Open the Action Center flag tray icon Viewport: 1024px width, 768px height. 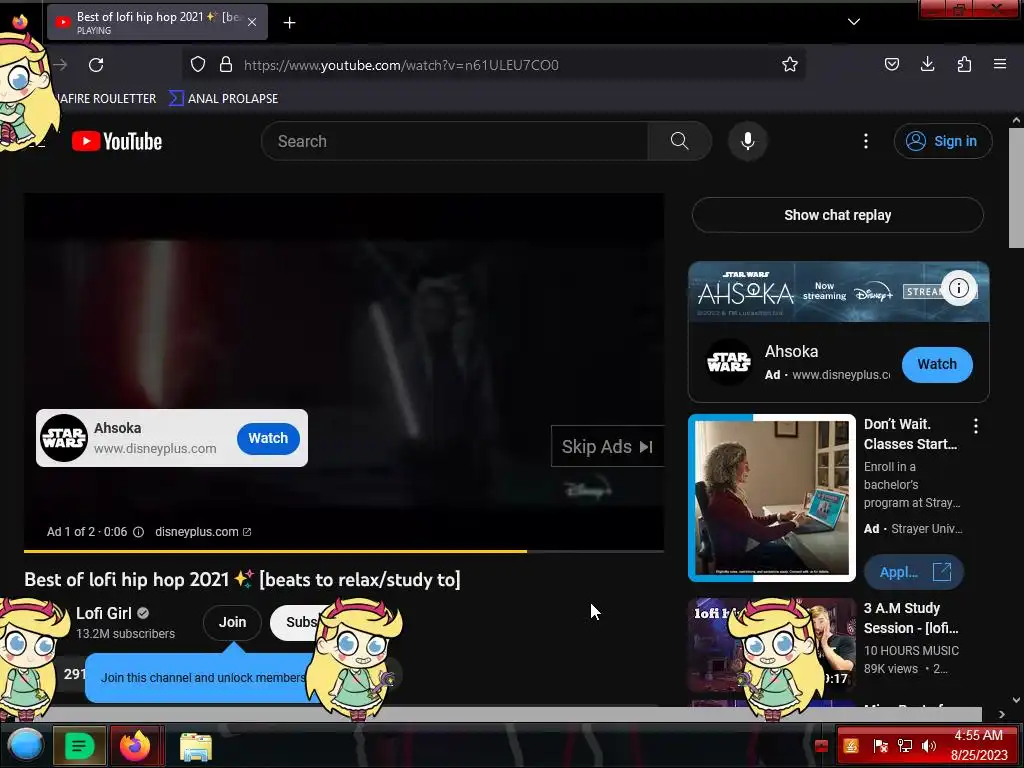pyautogui.click(x=880, y=746)
